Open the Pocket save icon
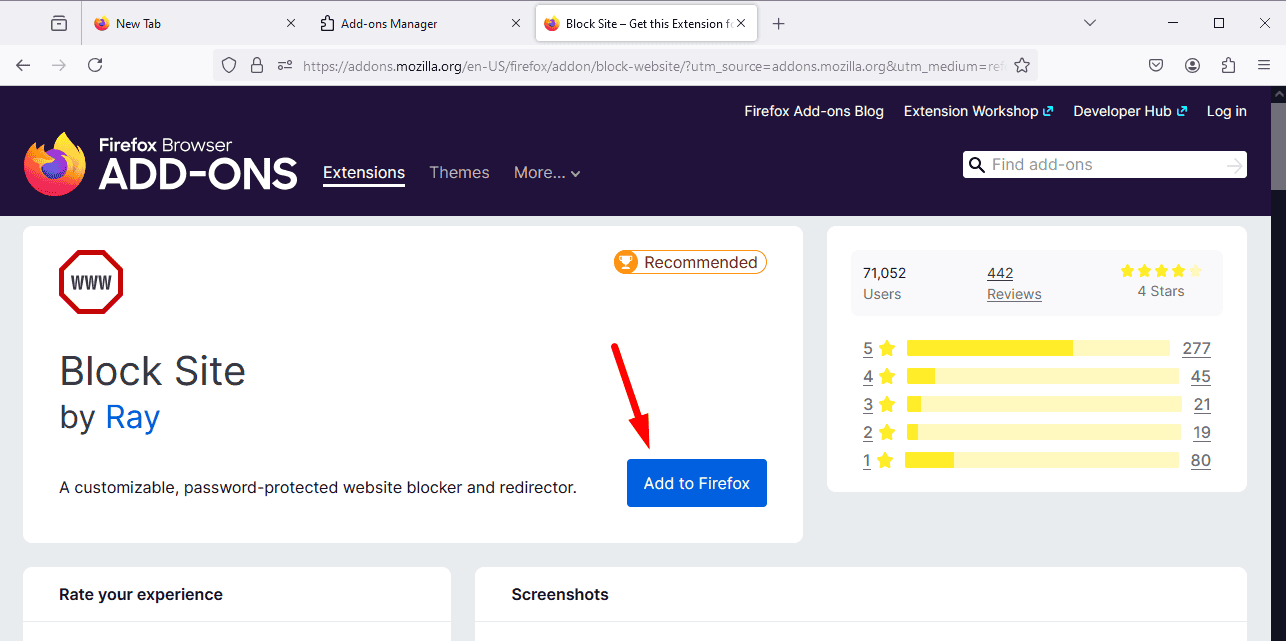This screenshot has height=641, width=1286. click(x=1156, y=65)
